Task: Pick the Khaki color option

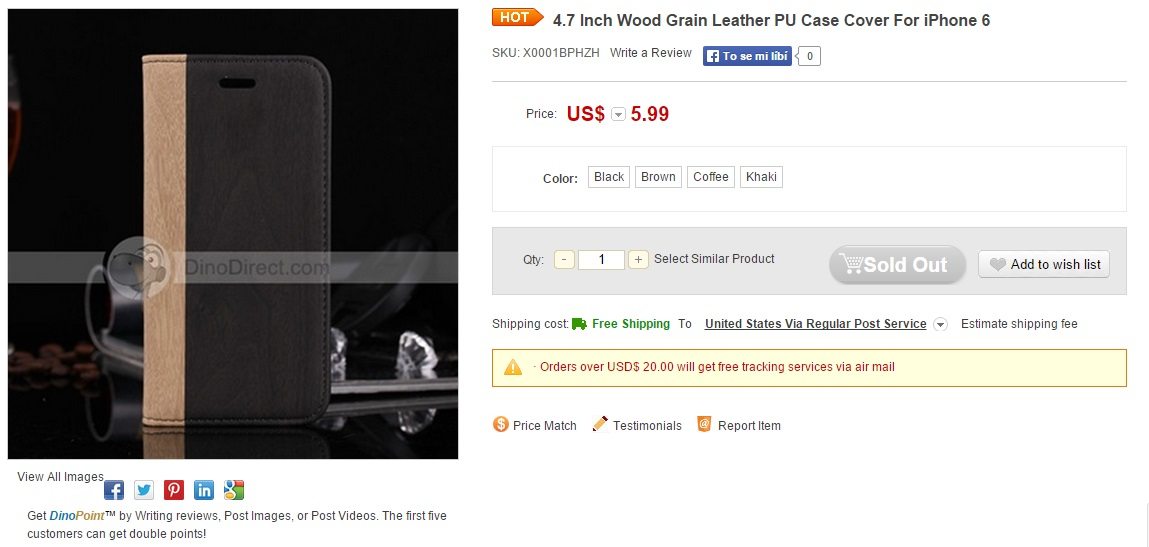Action: 761,177
